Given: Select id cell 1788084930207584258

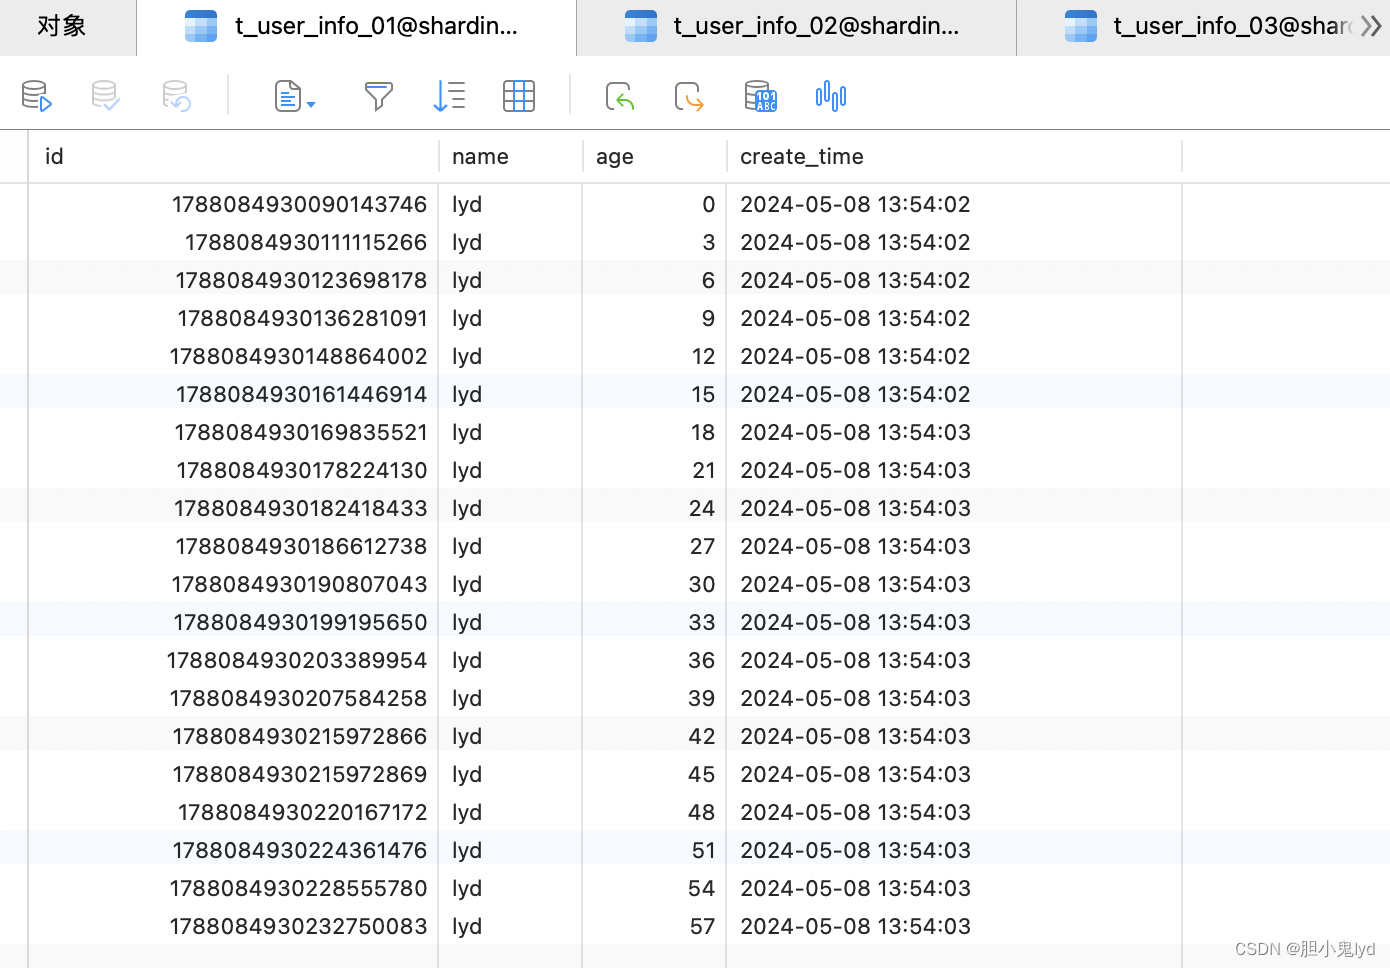Looking at the screenshot, I should point(233,698).
